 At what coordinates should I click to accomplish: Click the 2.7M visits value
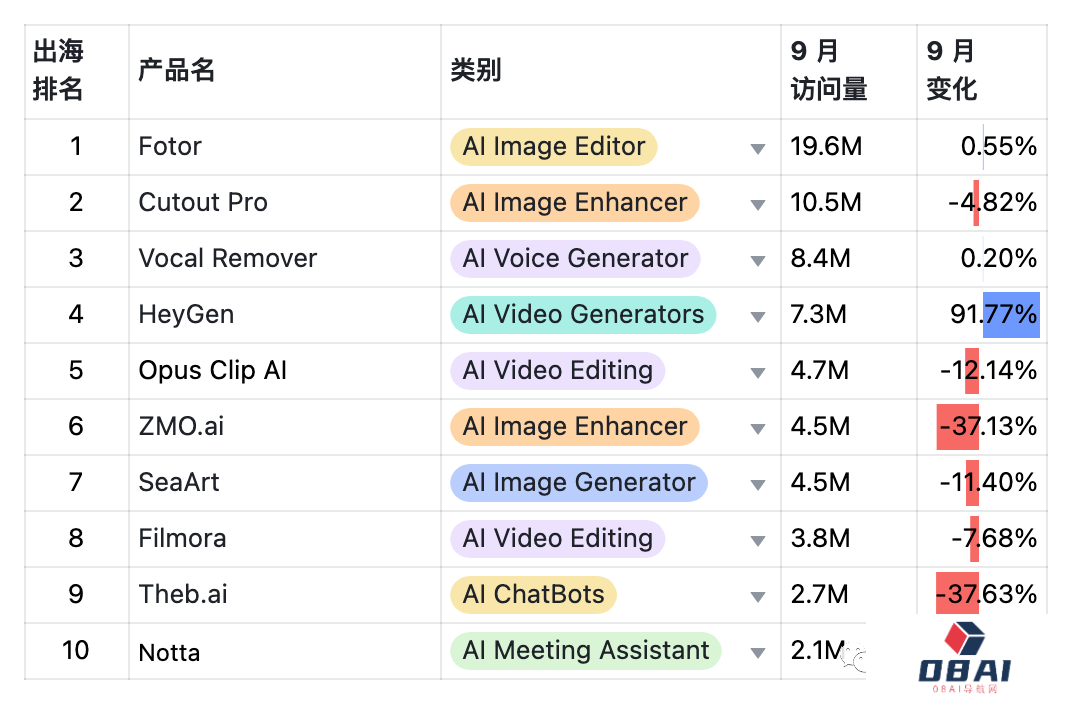click(x=819, y=595)
